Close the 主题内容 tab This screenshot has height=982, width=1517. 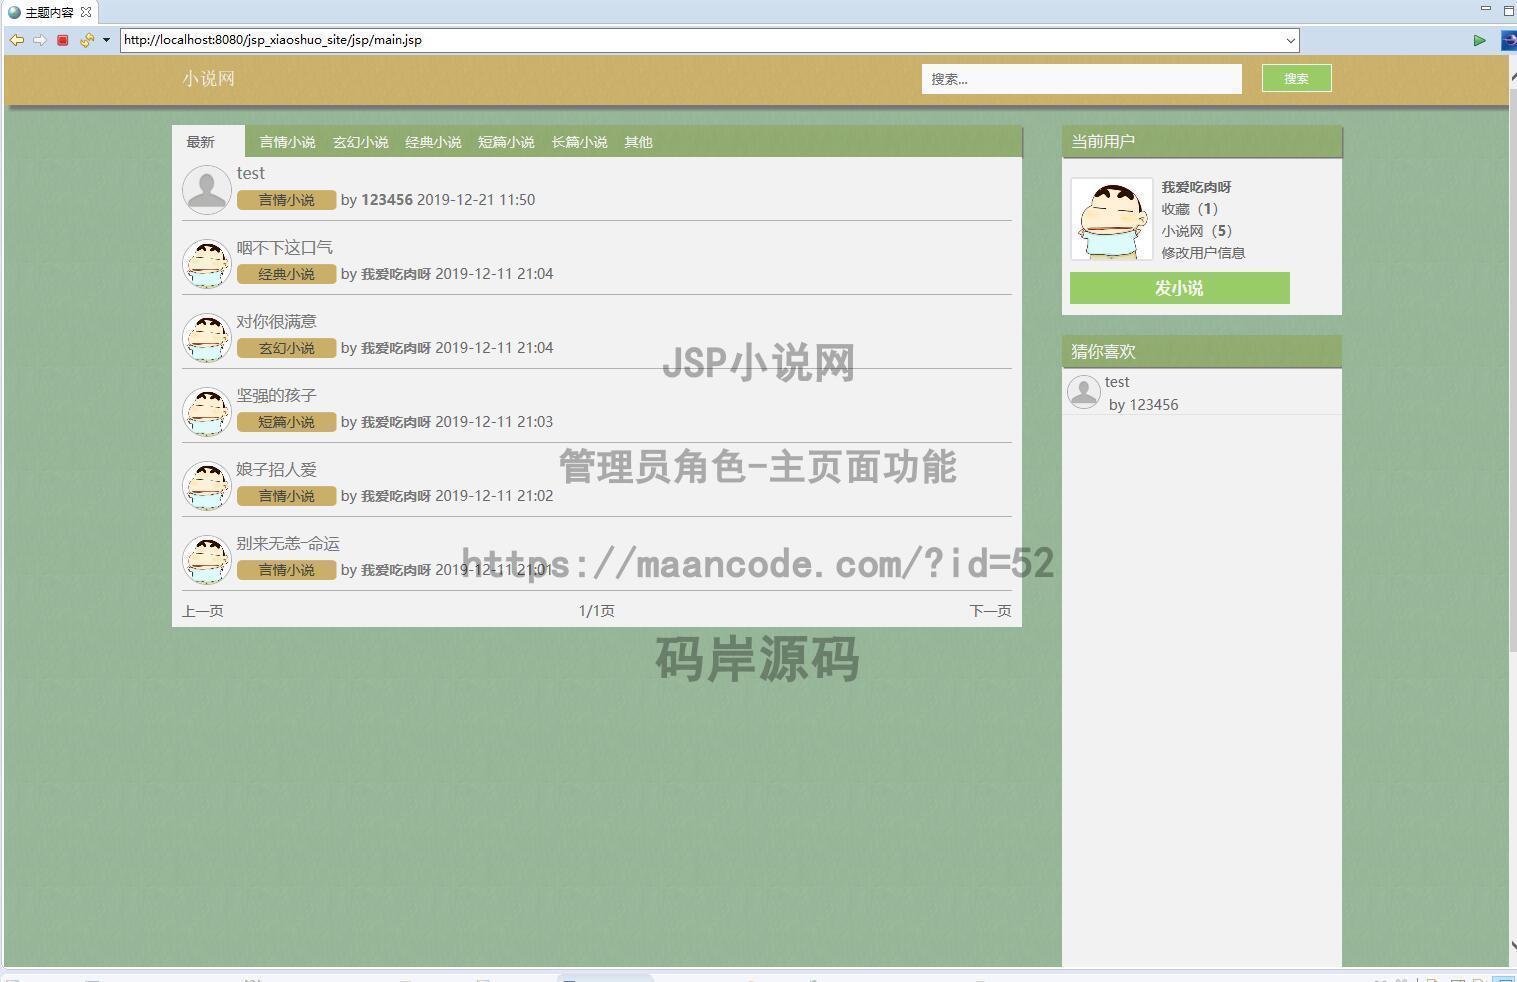tap(86, 12)
